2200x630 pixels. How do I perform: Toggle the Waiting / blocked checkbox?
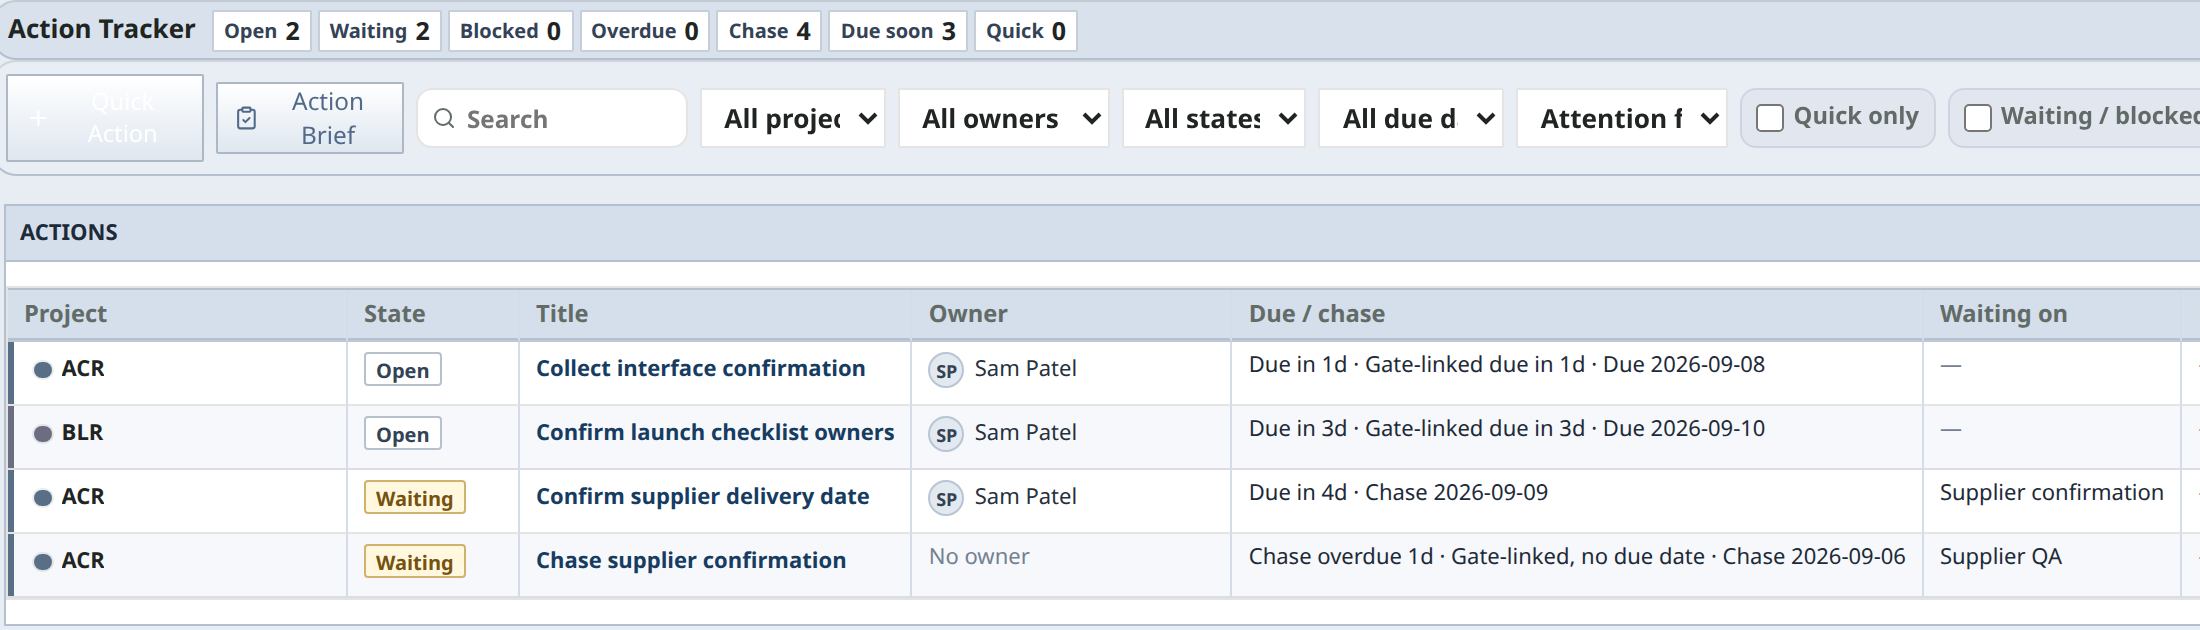[x=1978, y=118]
